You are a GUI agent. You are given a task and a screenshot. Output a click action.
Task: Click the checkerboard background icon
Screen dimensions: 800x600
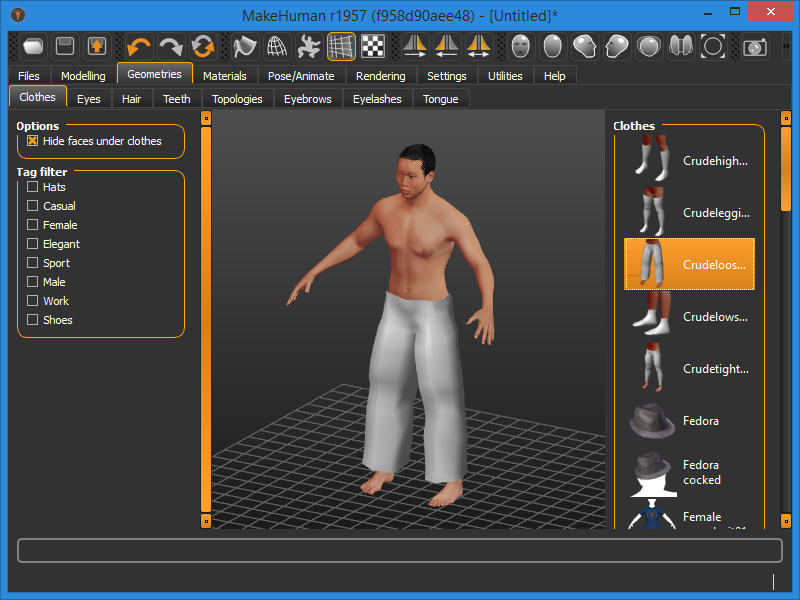[373, 46]
